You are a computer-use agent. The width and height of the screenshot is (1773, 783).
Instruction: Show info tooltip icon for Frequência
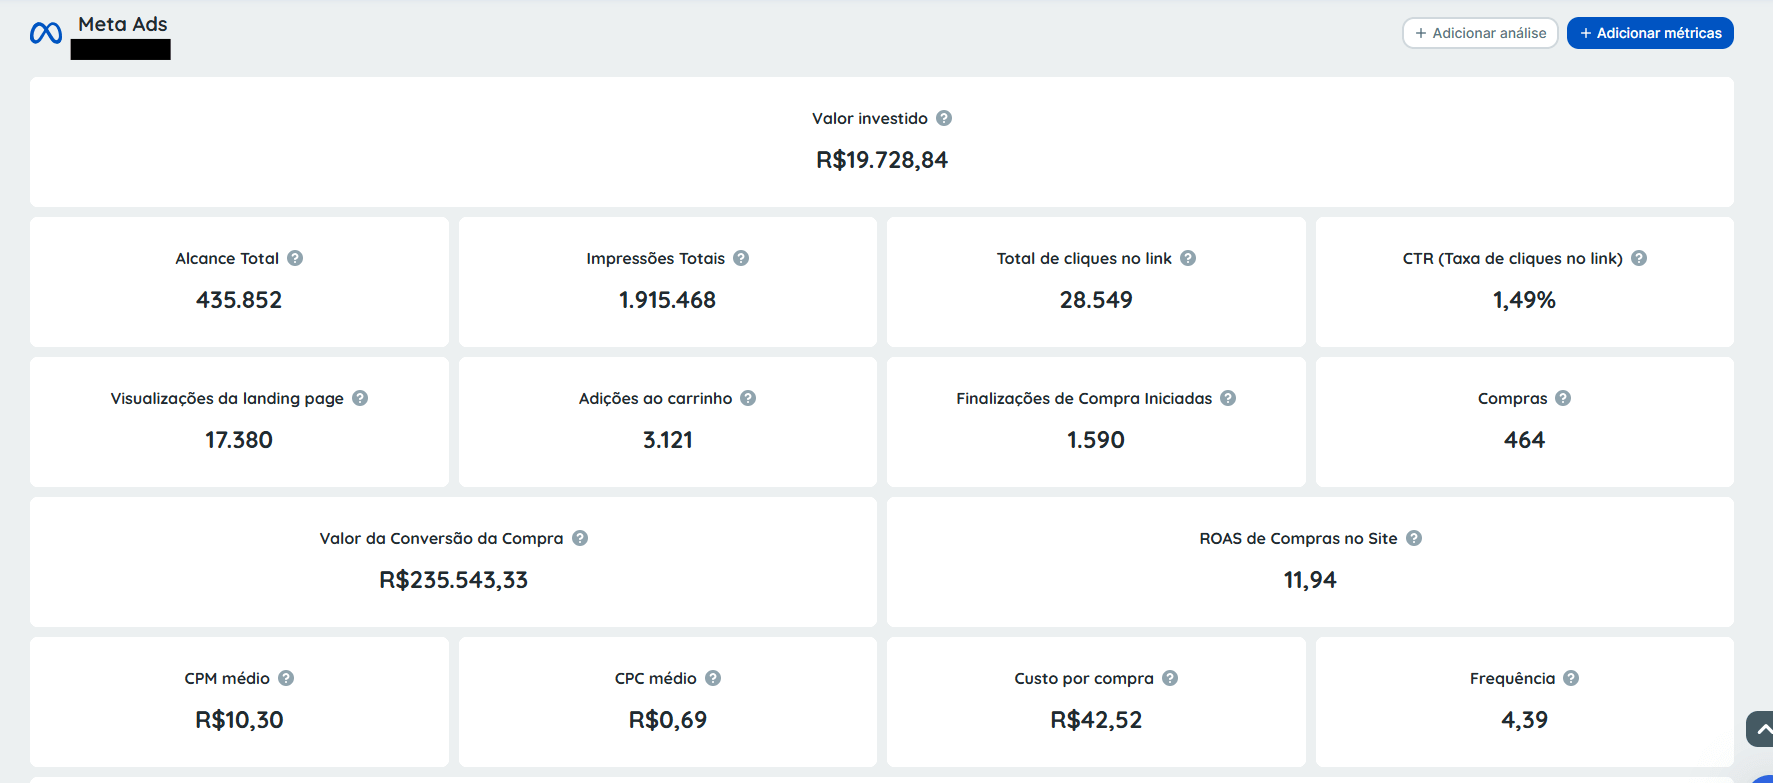point(1571,678)
